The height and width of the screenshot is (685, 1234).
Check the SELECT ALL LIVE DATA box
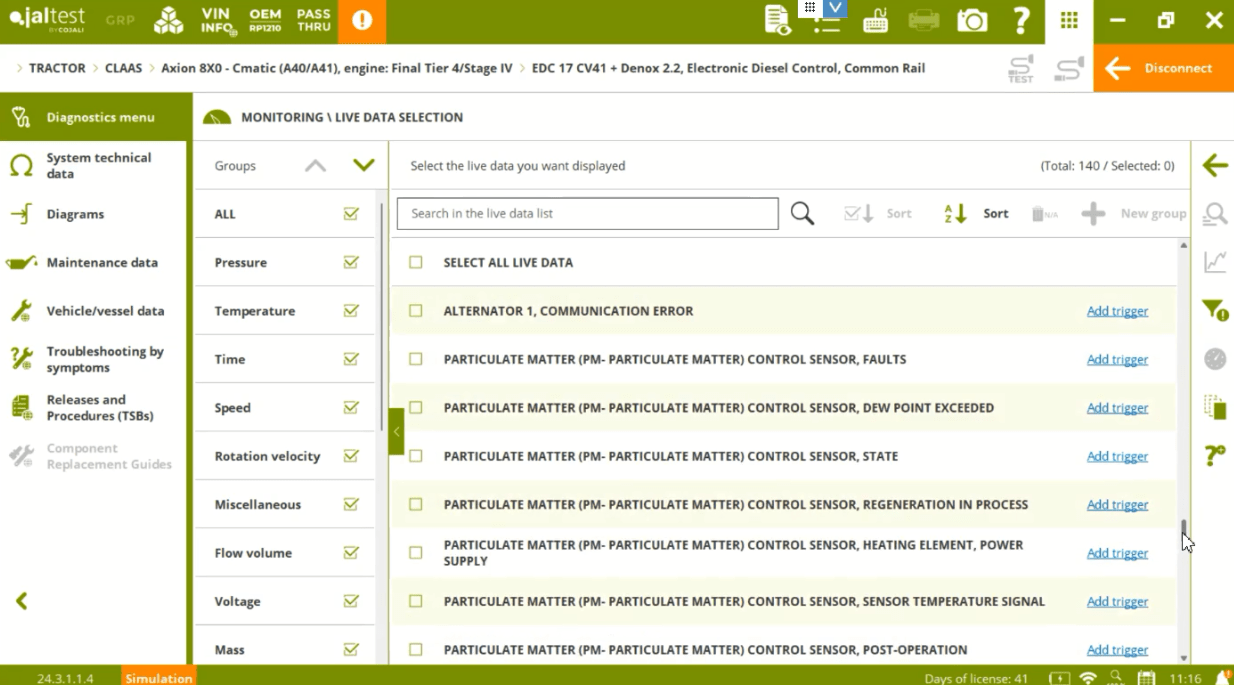point(416,262)
